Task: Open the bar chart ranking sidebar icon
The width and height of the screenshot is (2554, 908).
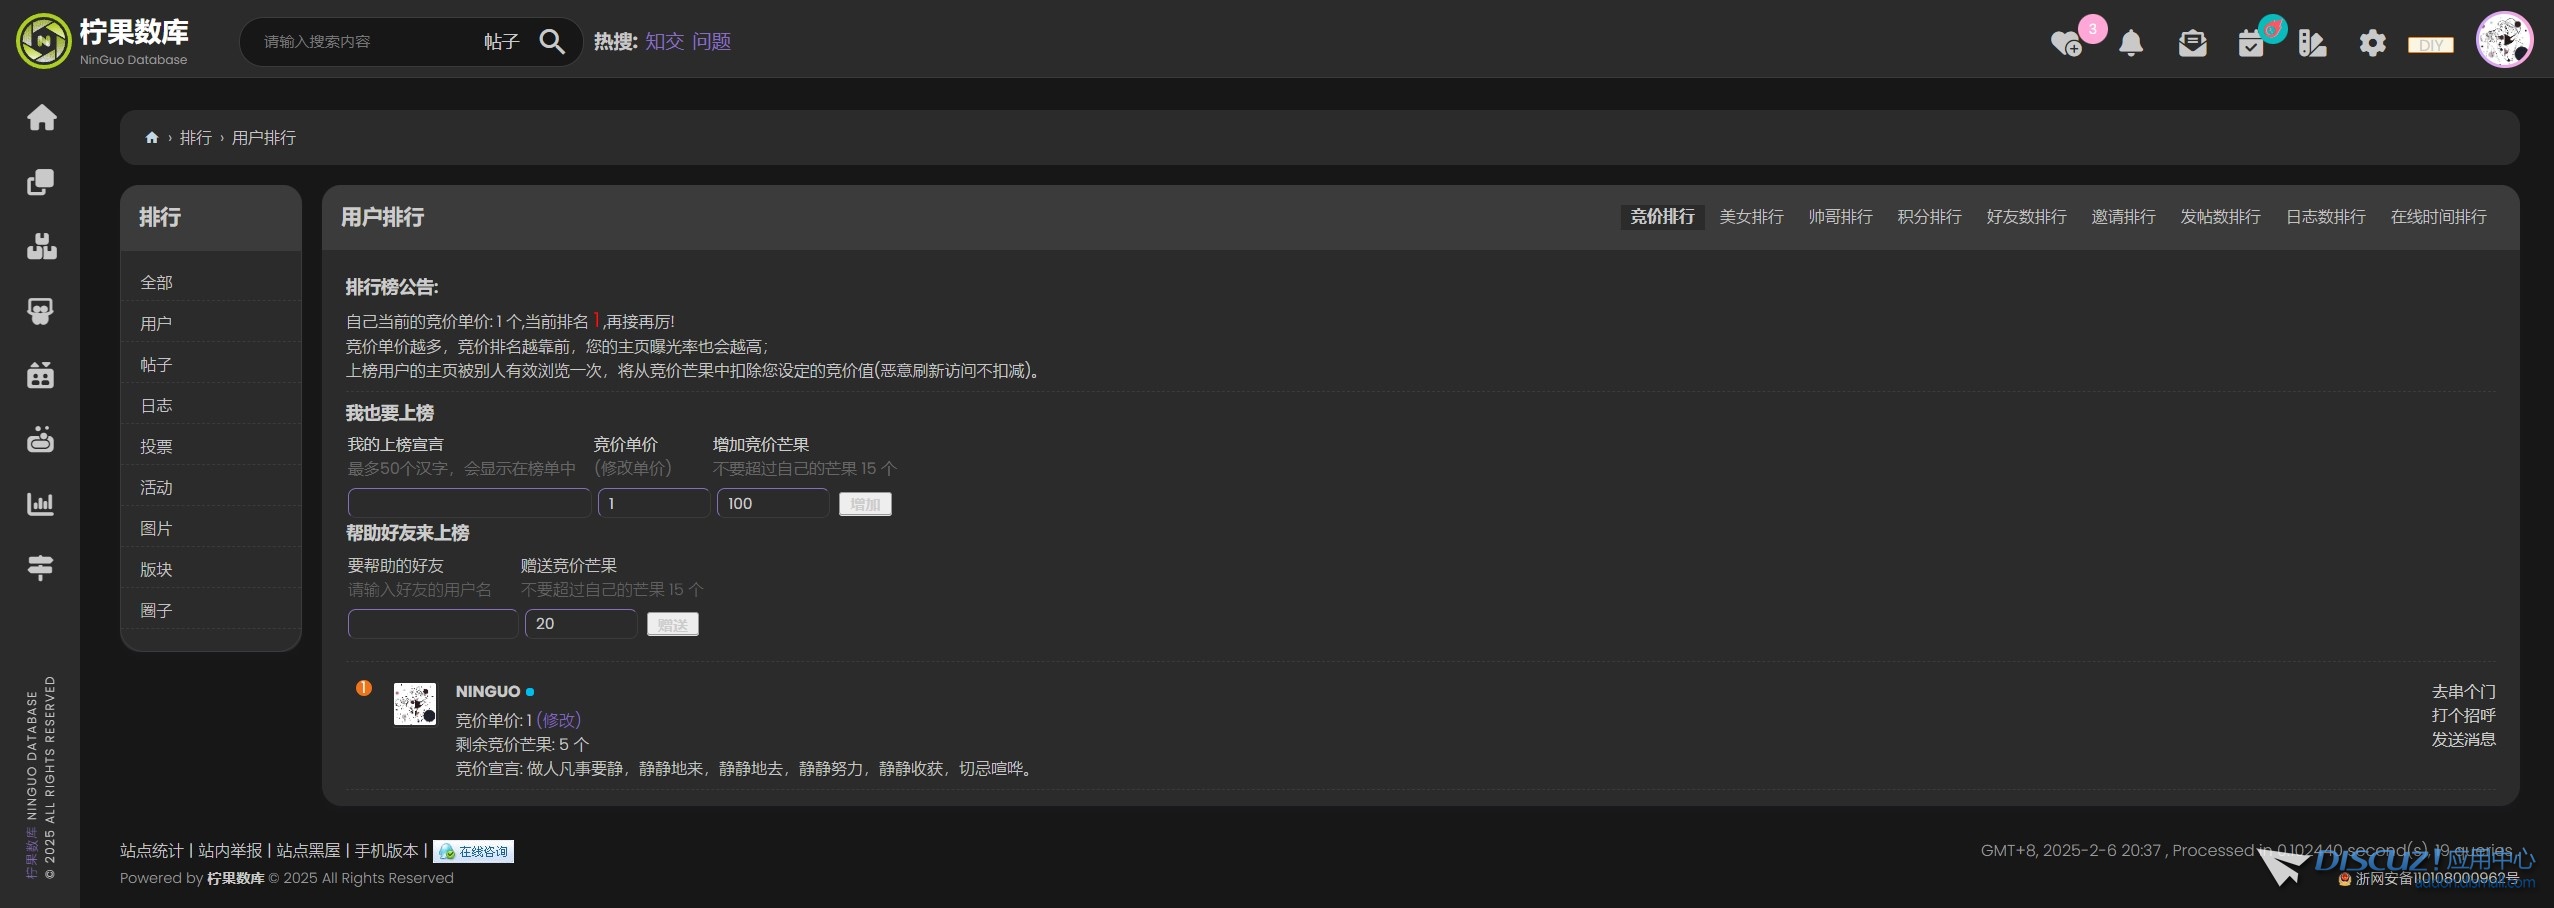Action: [40, 504]
